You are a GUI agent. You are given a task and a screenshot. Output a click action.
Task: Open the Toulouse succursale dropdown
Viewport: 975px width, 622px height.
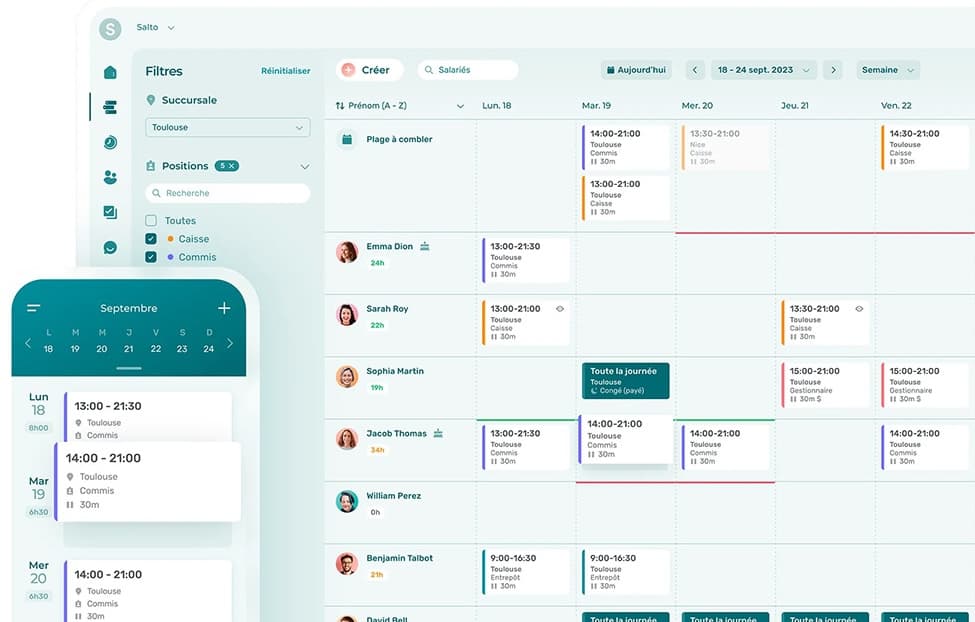click(228, 128)
